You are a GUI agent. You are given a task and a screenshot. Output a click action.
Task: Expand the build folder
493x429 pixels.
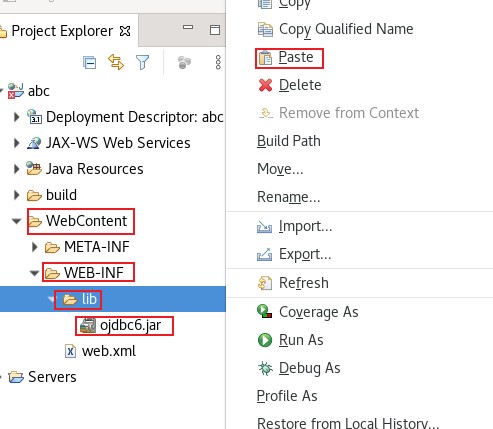click(16, 195)
